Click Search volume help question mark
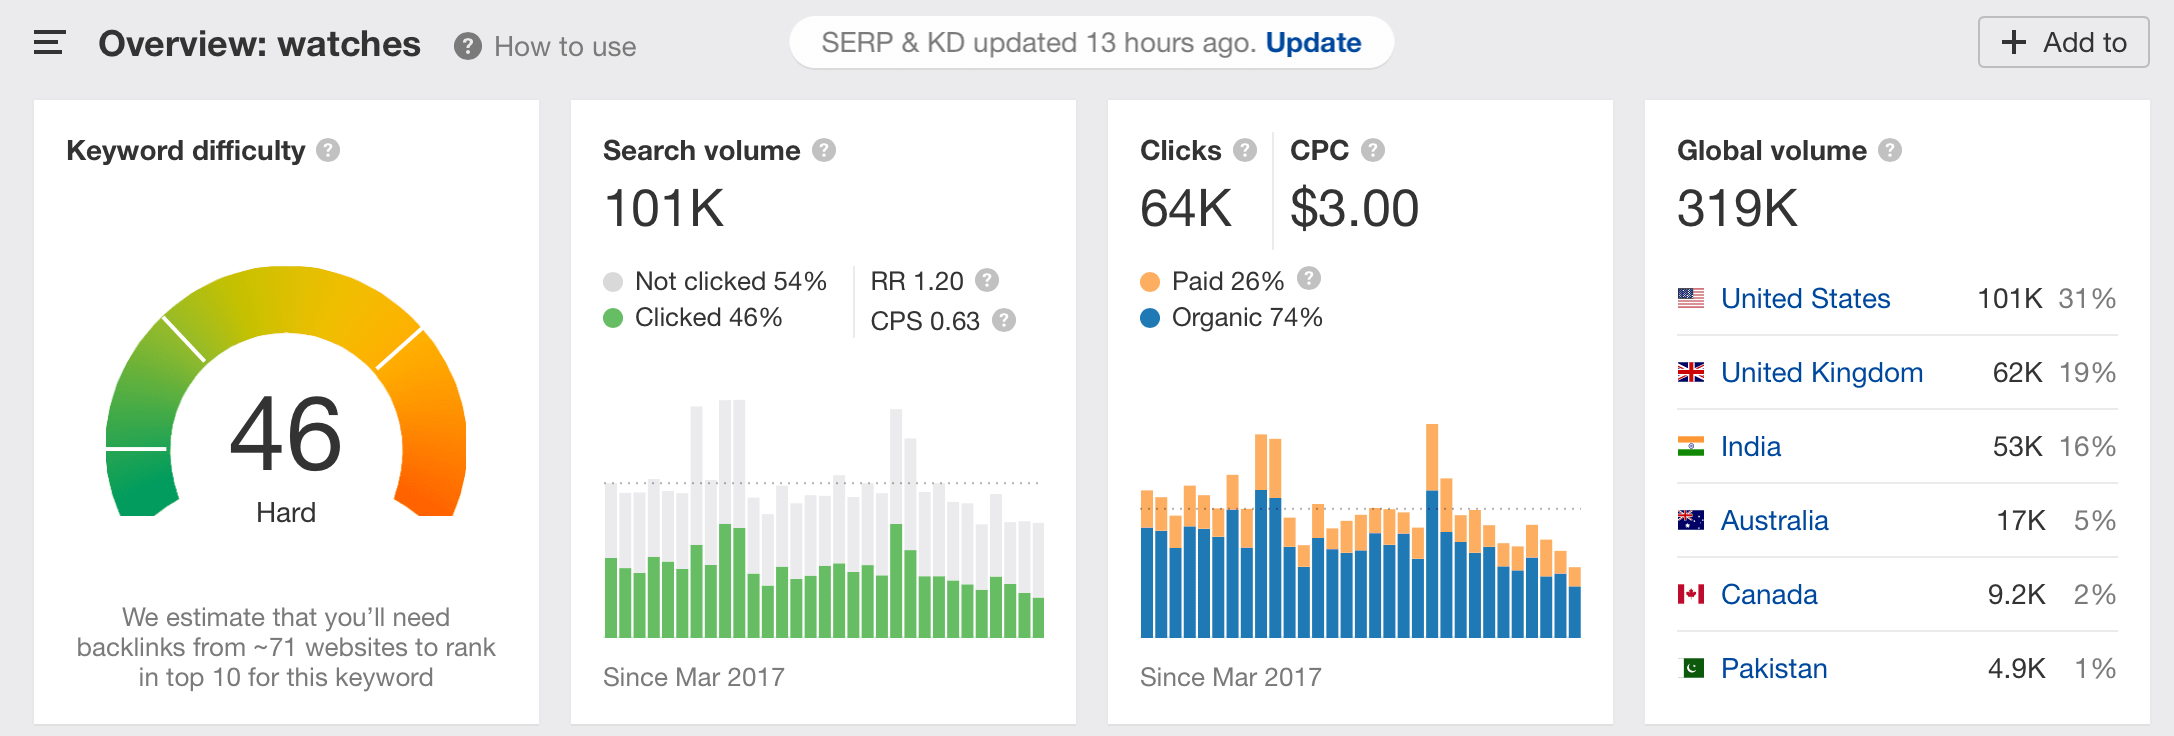This screenshot has width=2174, height=736. point(824,150)
